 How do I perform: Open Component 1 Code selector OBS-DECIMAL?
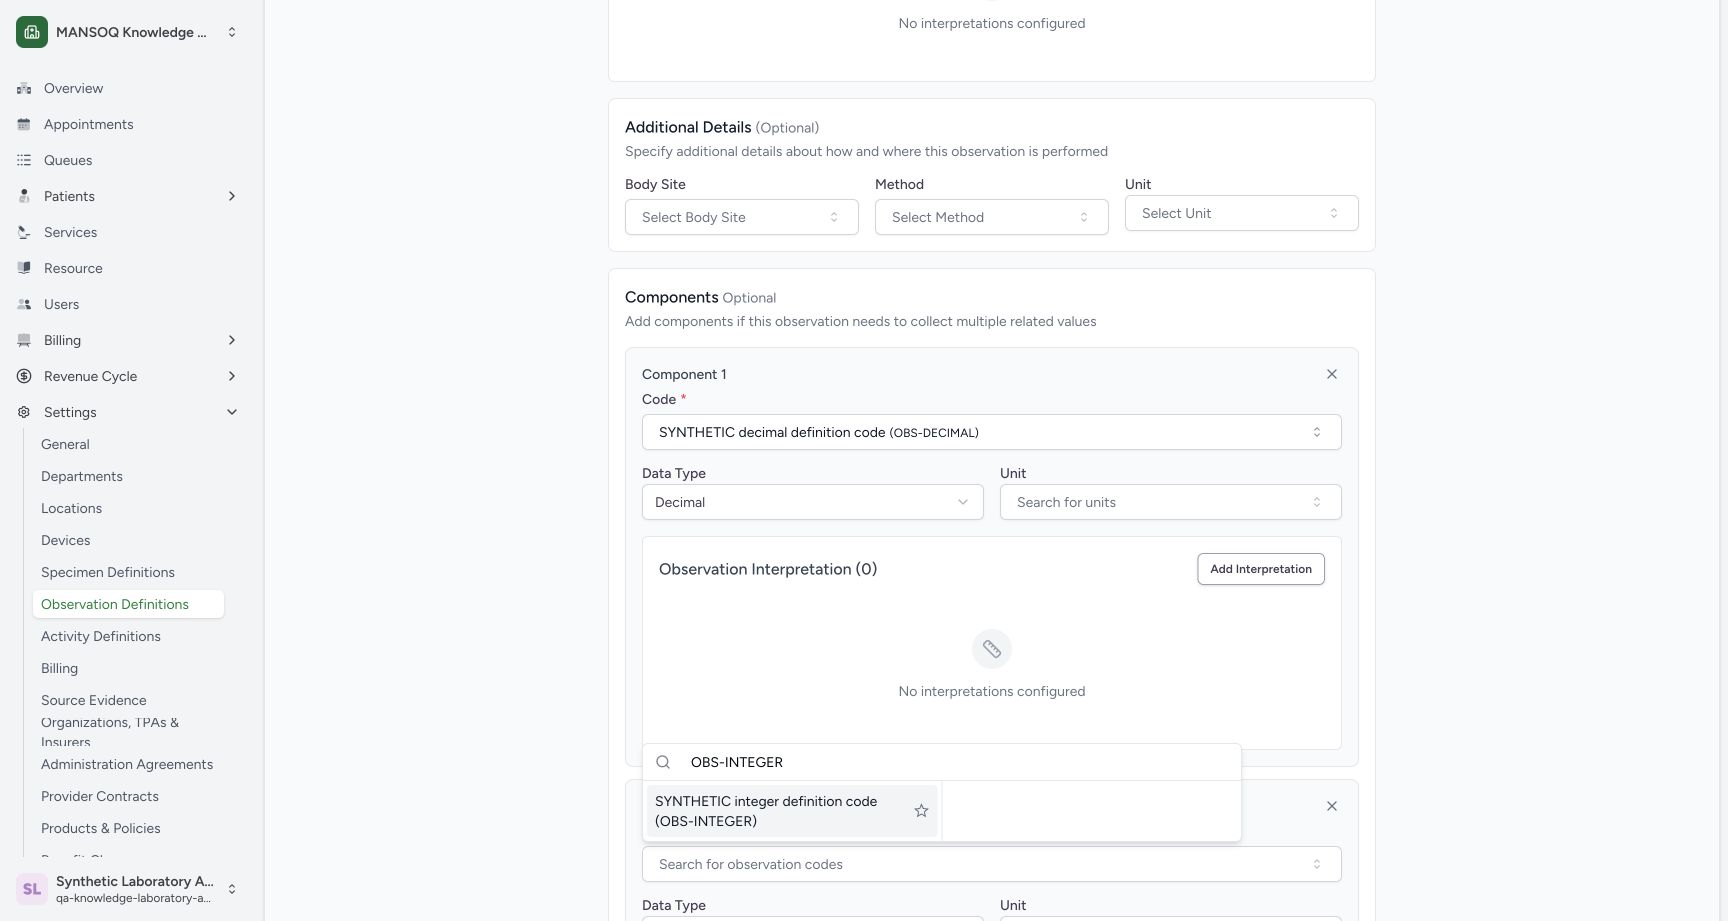[992, 432]
